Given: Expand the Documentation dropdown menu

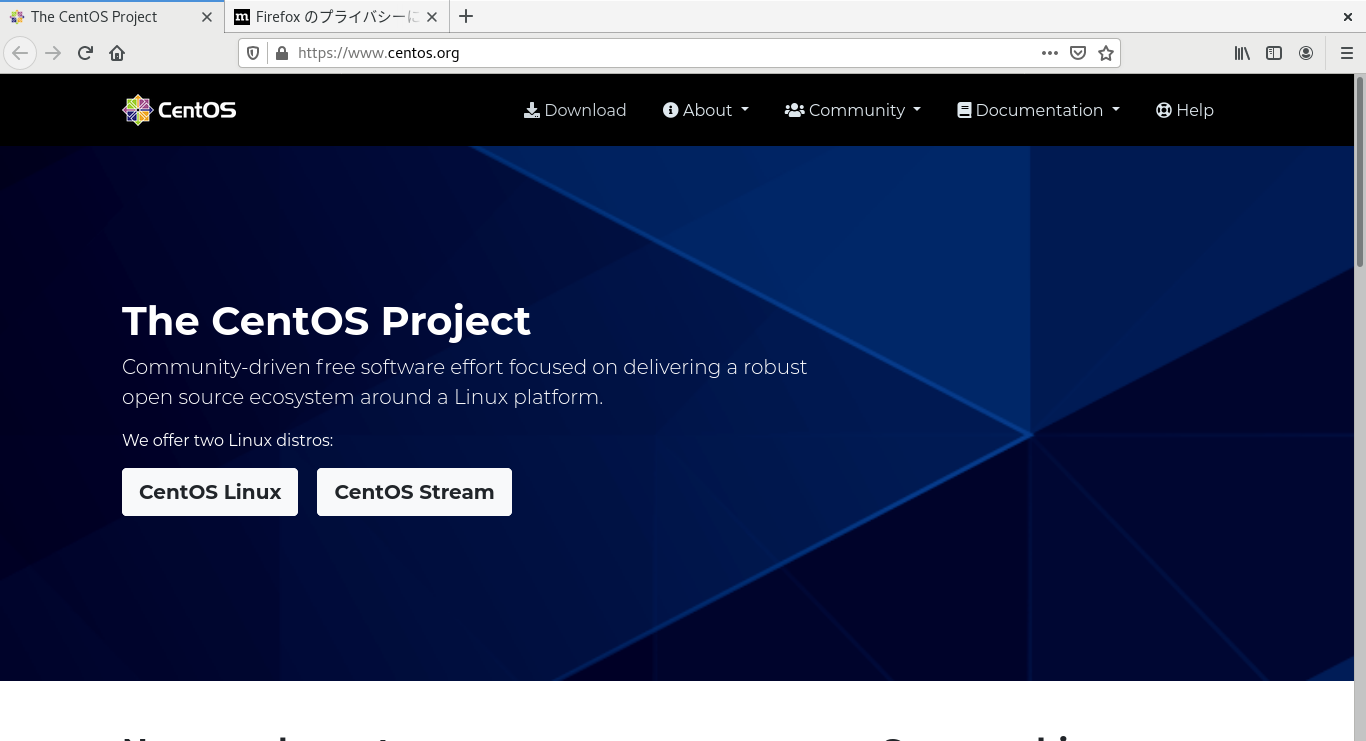Looking at the screenshot, I should coord(1038,110).
